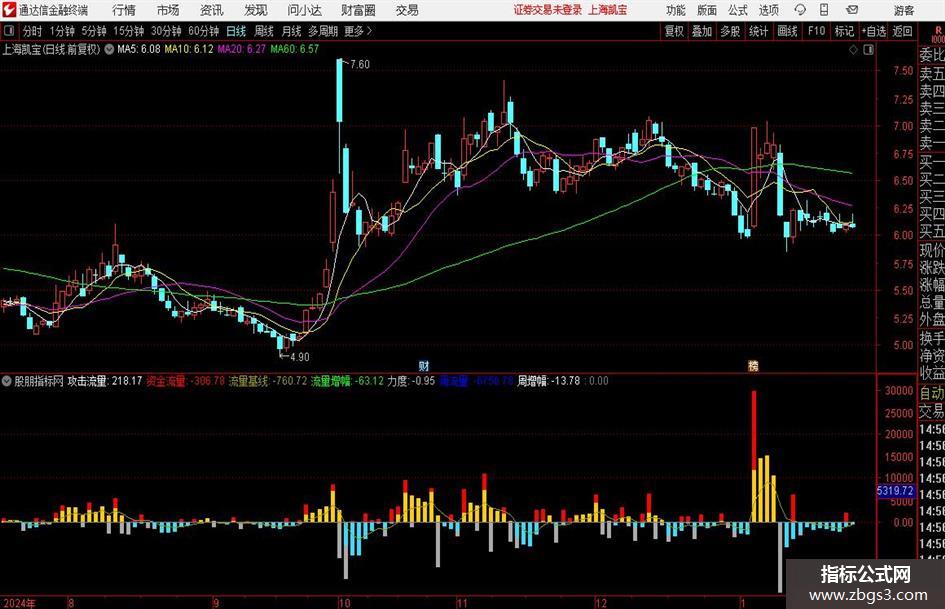Screen dimensions: 945x609
Task: Click the tall red bar in indicator panel
Action: click(753, 429)
